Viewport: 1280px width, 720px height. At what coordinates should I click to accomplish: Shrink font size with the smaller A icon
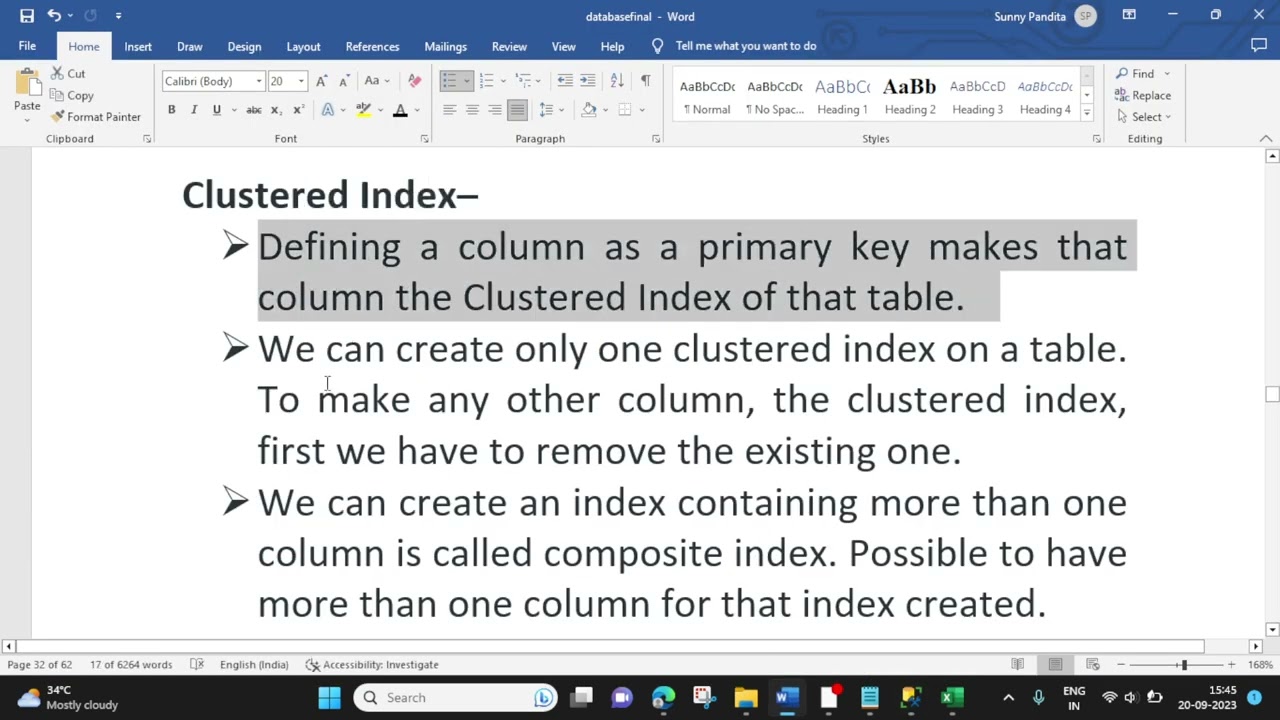343,81
